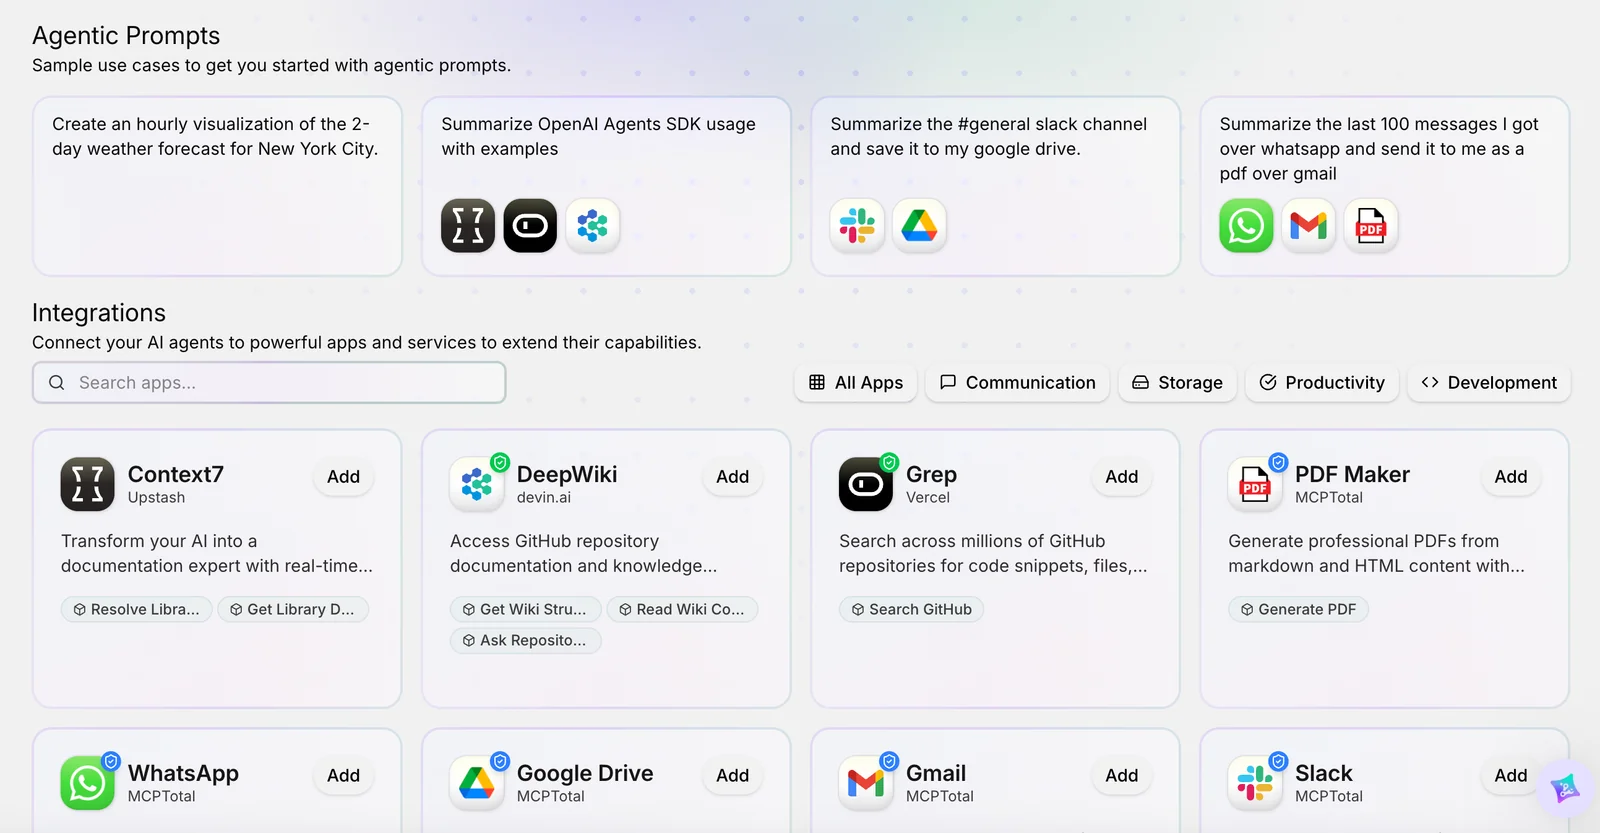Click the Gmail integration icon
Viewport: 1600px width, 833px height.
[866, 783]
